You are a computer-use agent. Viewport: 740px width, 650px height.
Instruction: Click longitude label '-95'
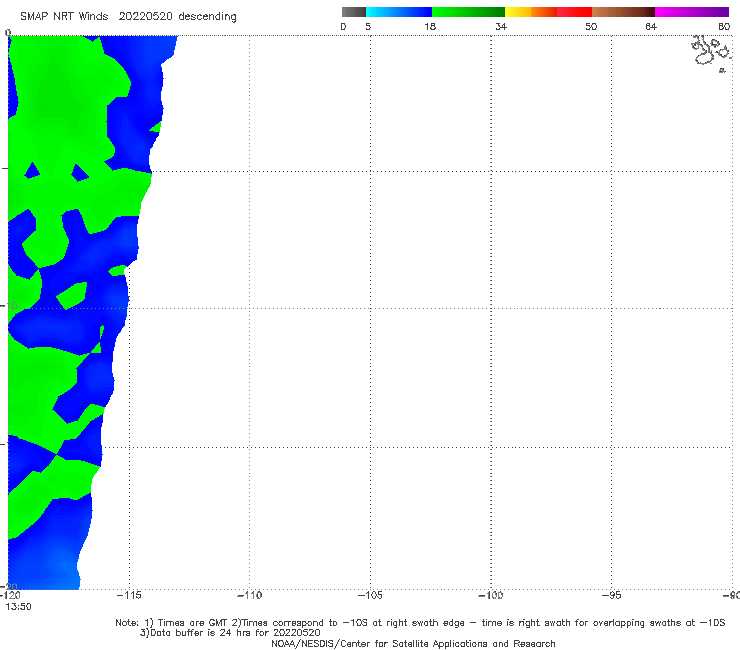pos(612,595)
